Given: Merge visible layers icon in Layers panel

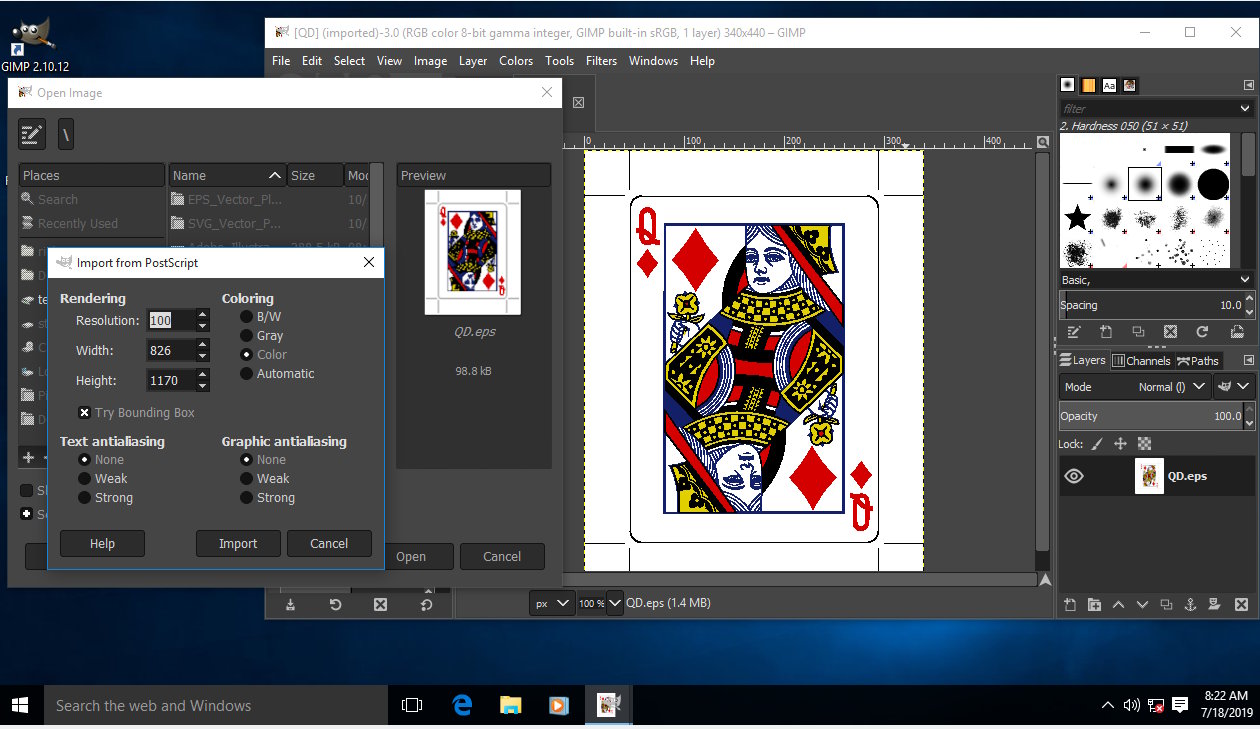Looking at the screenshot, I should (1214, 604).
